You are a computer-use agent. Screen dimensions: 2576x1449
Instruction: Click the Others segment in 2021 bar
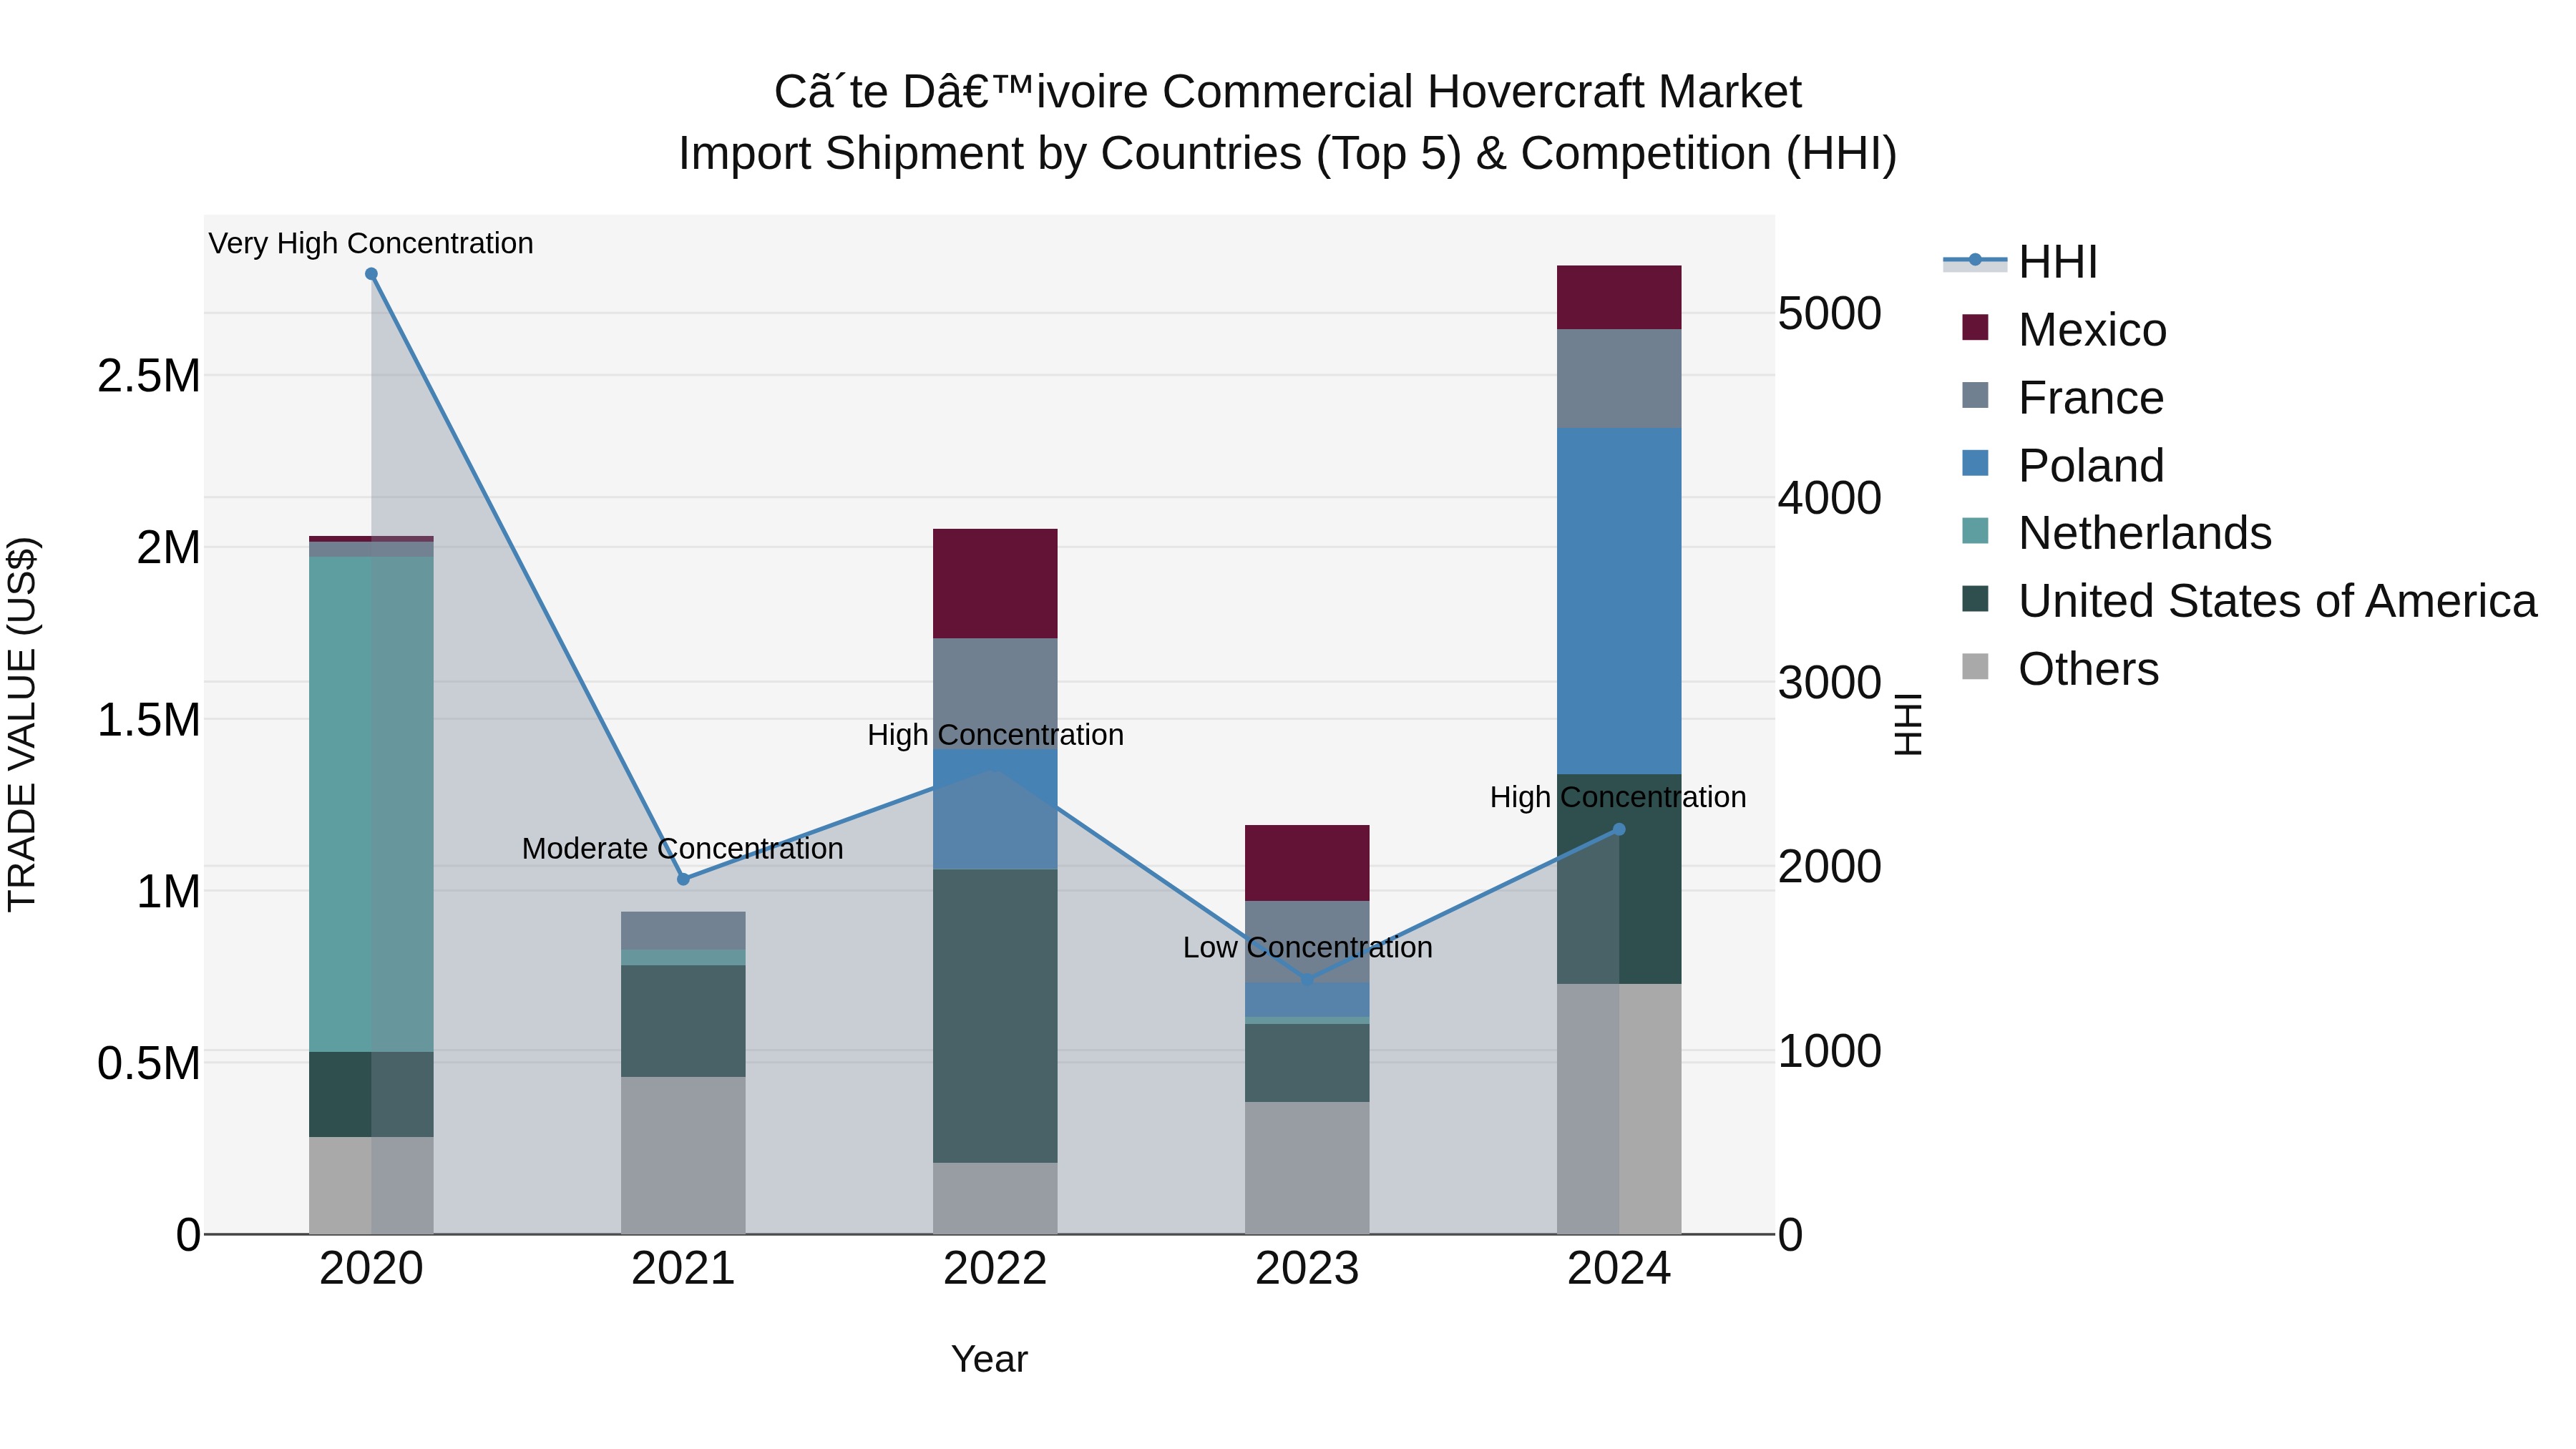(683, 1155)
